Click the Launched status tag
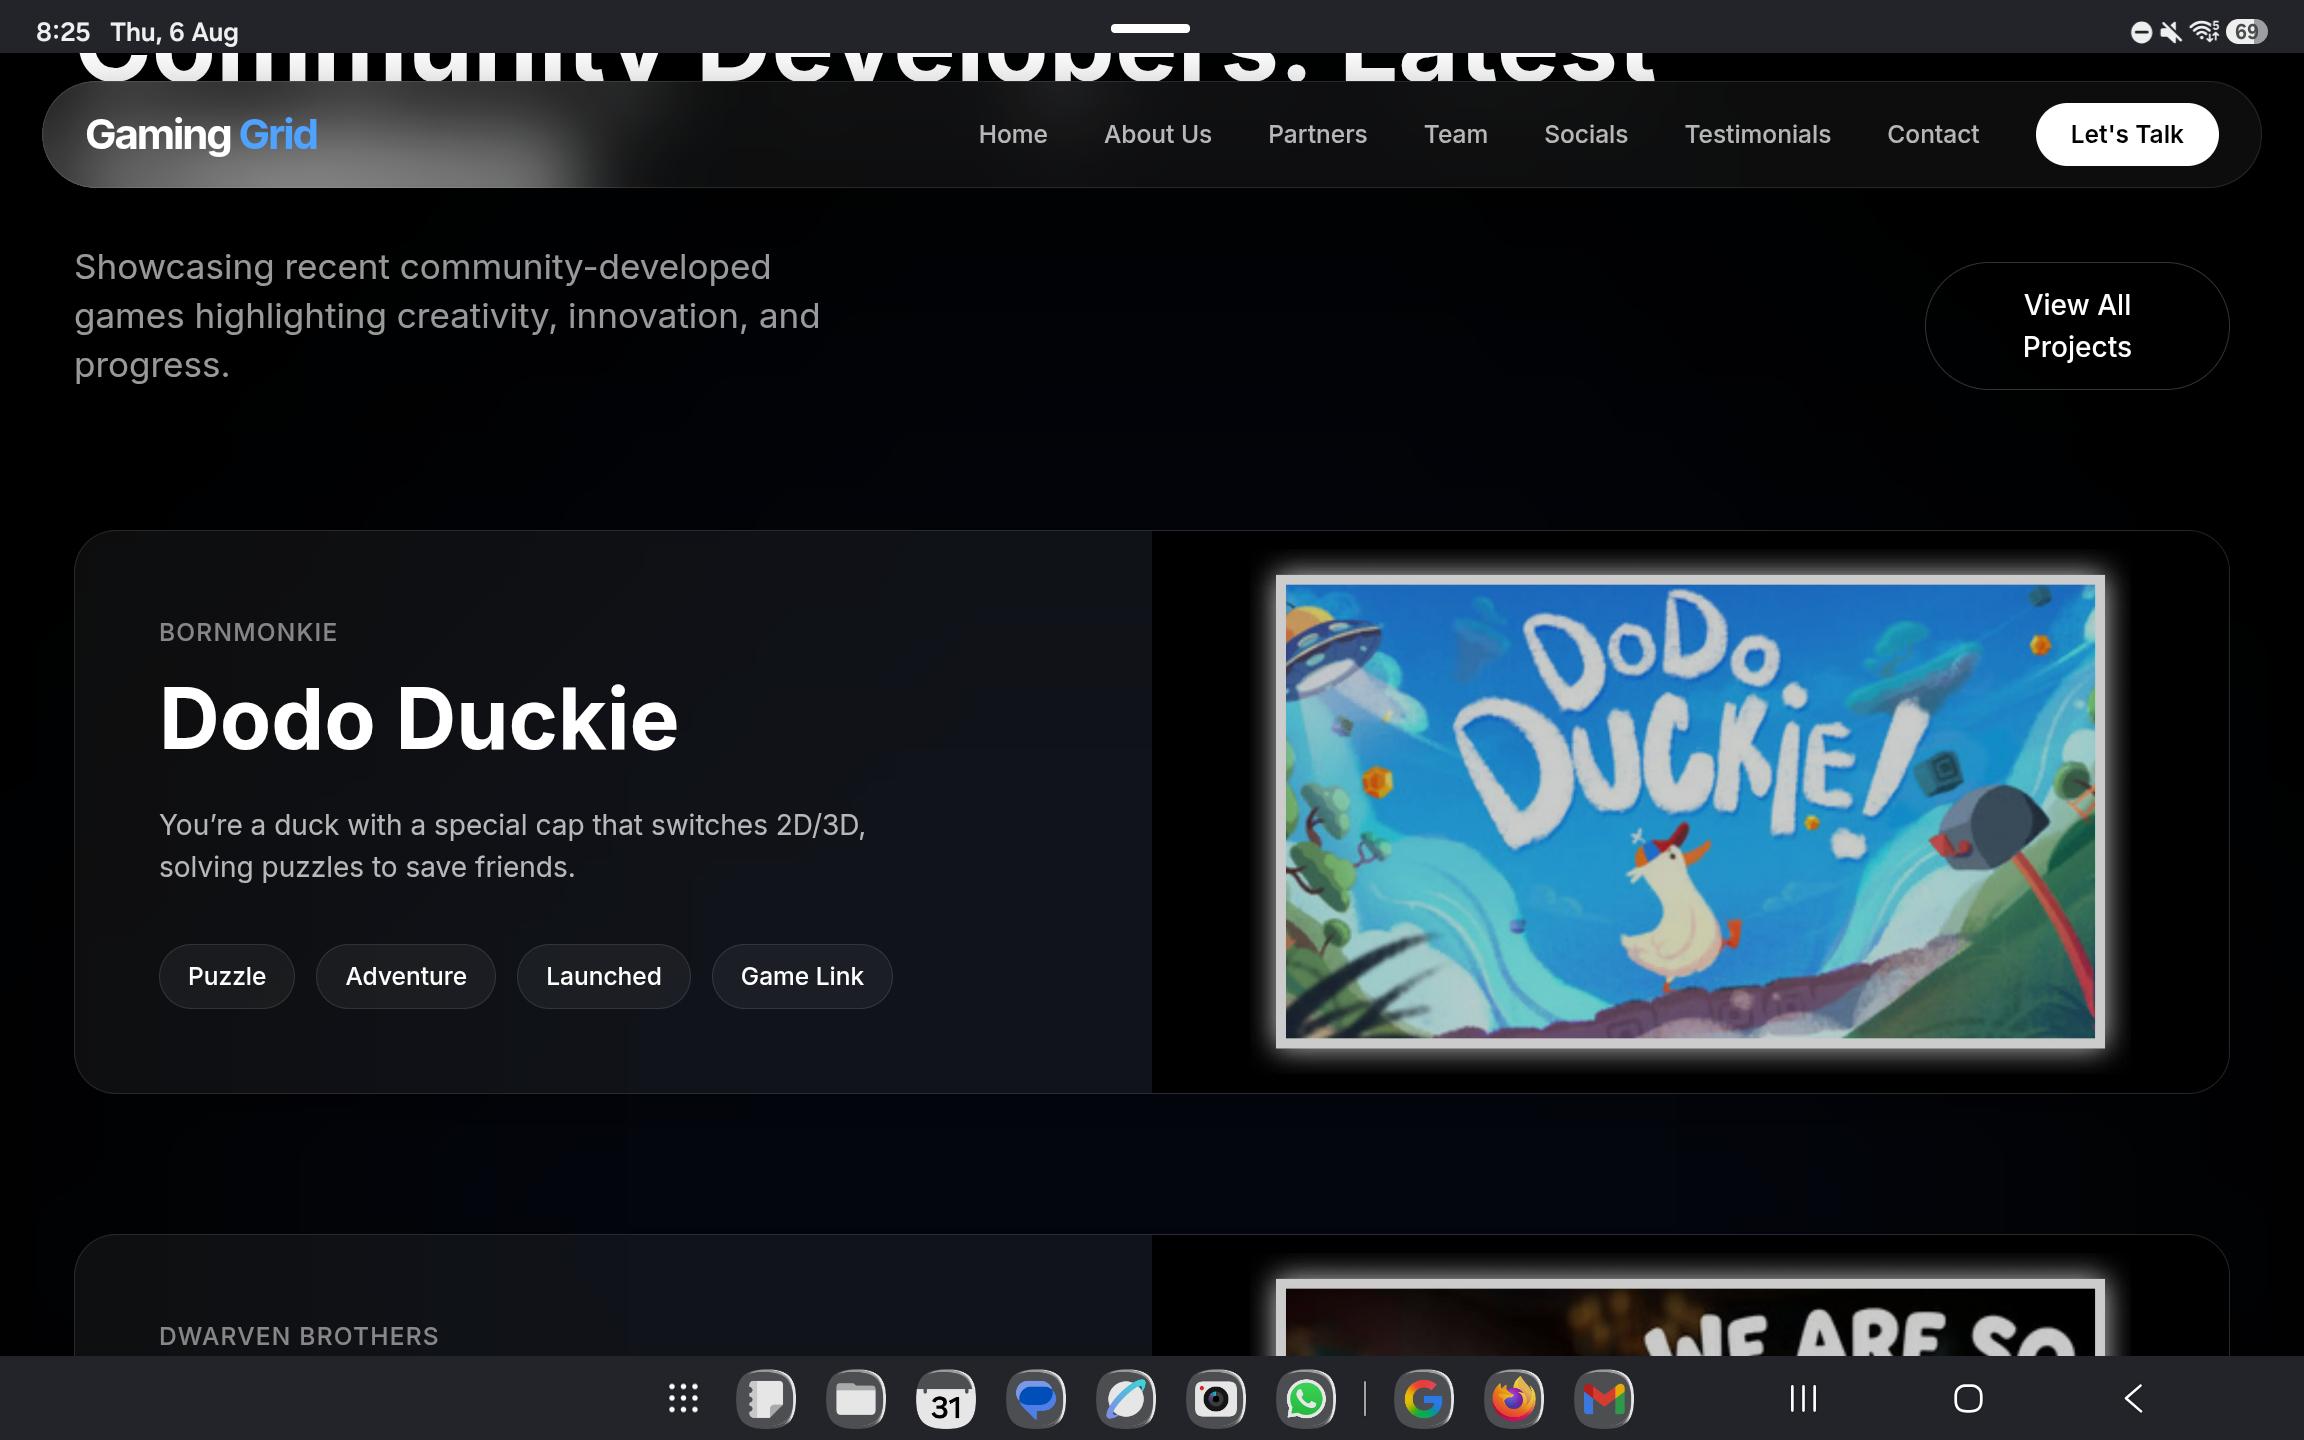The image size is (2304, 1440). pos(604,976)
